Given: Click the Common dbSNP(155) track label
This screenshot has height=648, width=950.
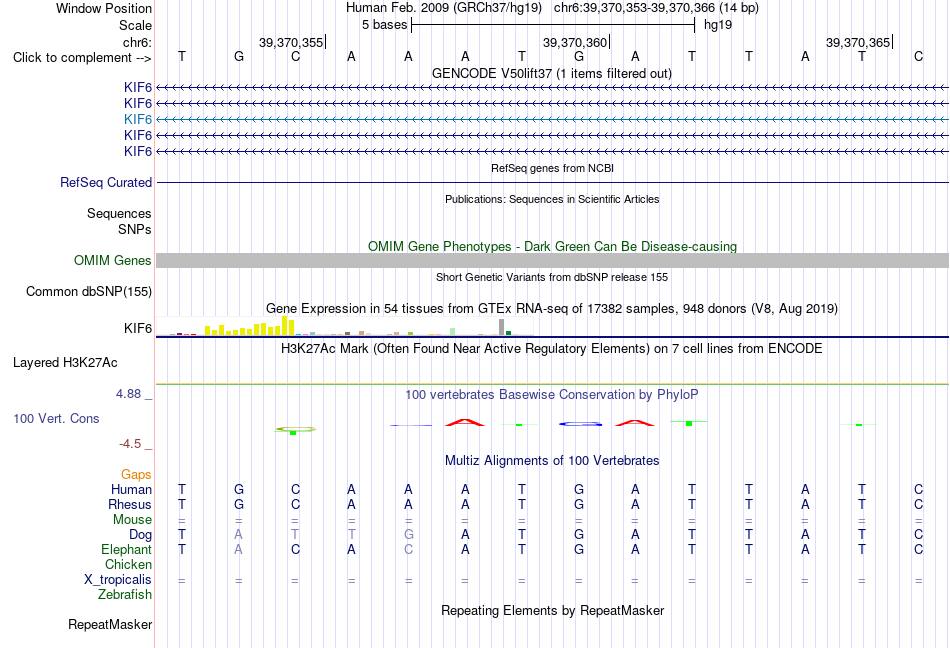Looking at the screenshot, I should click(89, 291).
